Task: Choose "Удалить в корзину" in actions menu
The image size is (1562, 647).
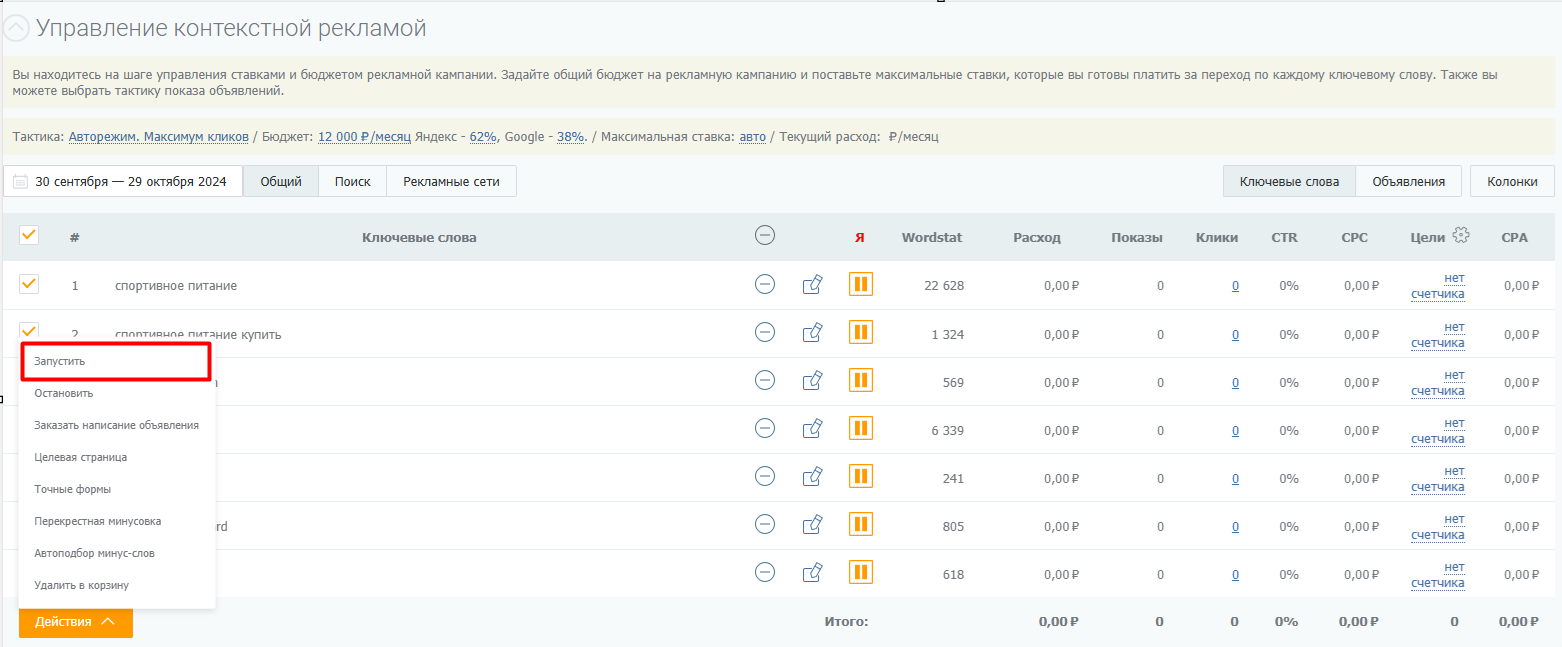Action: point(81,585)
